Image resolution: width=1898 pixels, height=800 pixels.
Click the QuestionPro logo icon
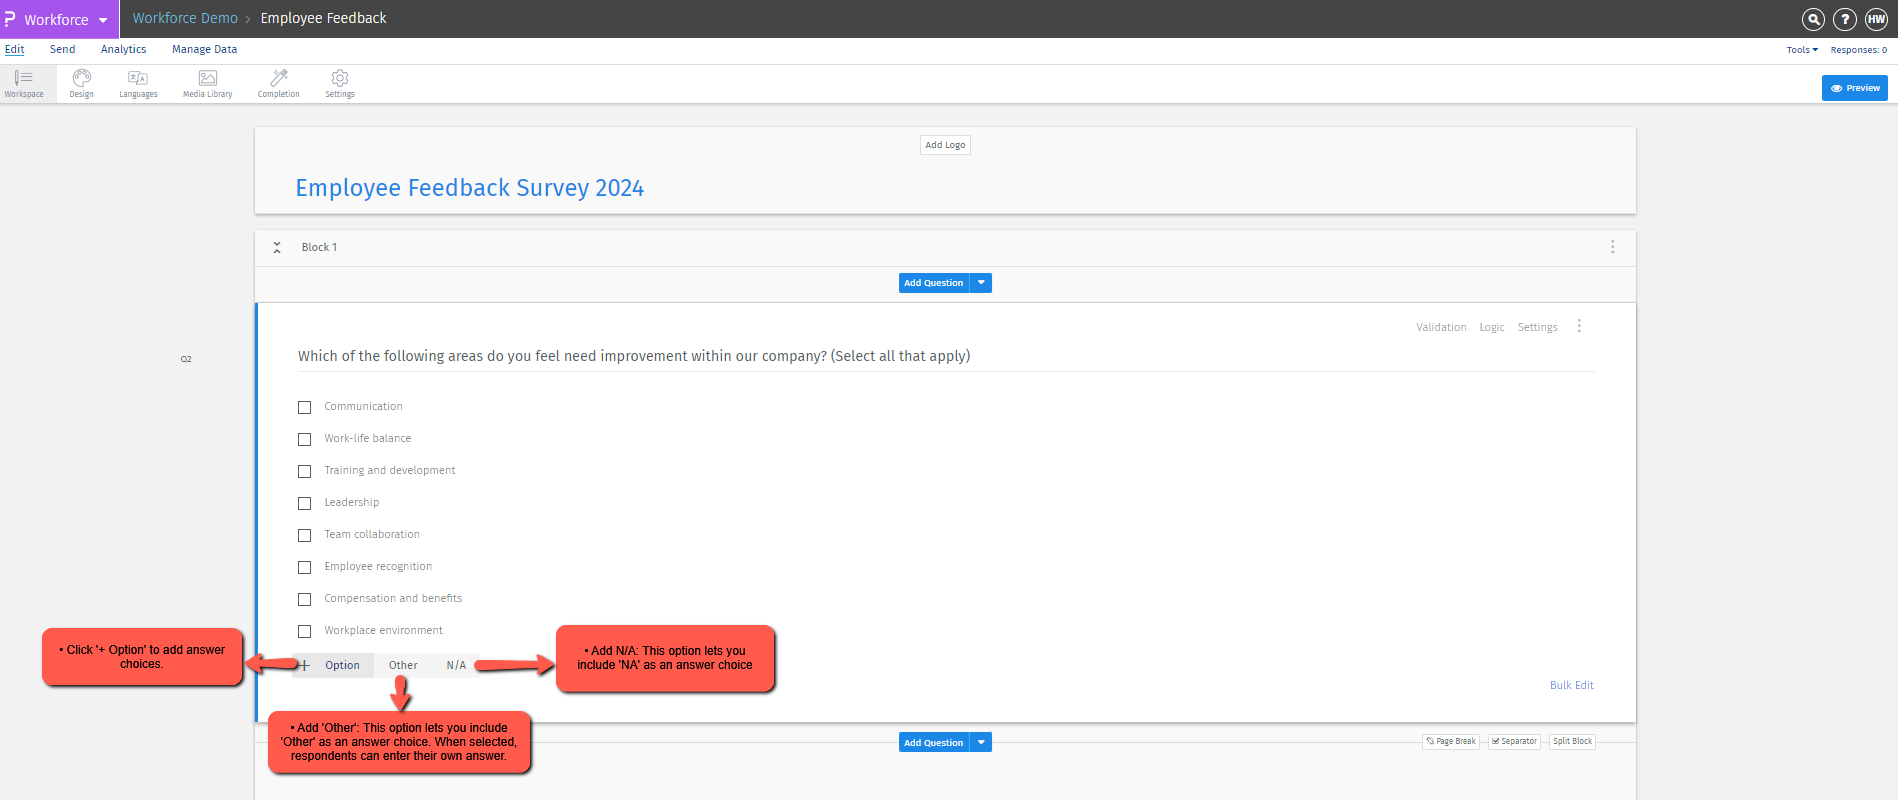[x=10, y=19]
